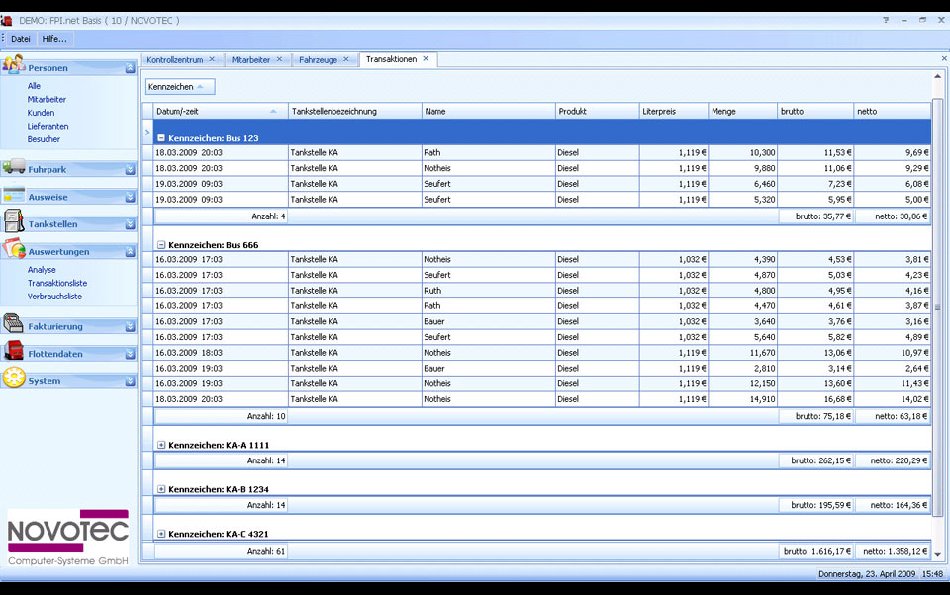The width and height of the screenshot is (950, 595).
Task: Click the Fuhrpark truck icon
Action: tap(13, 168)
